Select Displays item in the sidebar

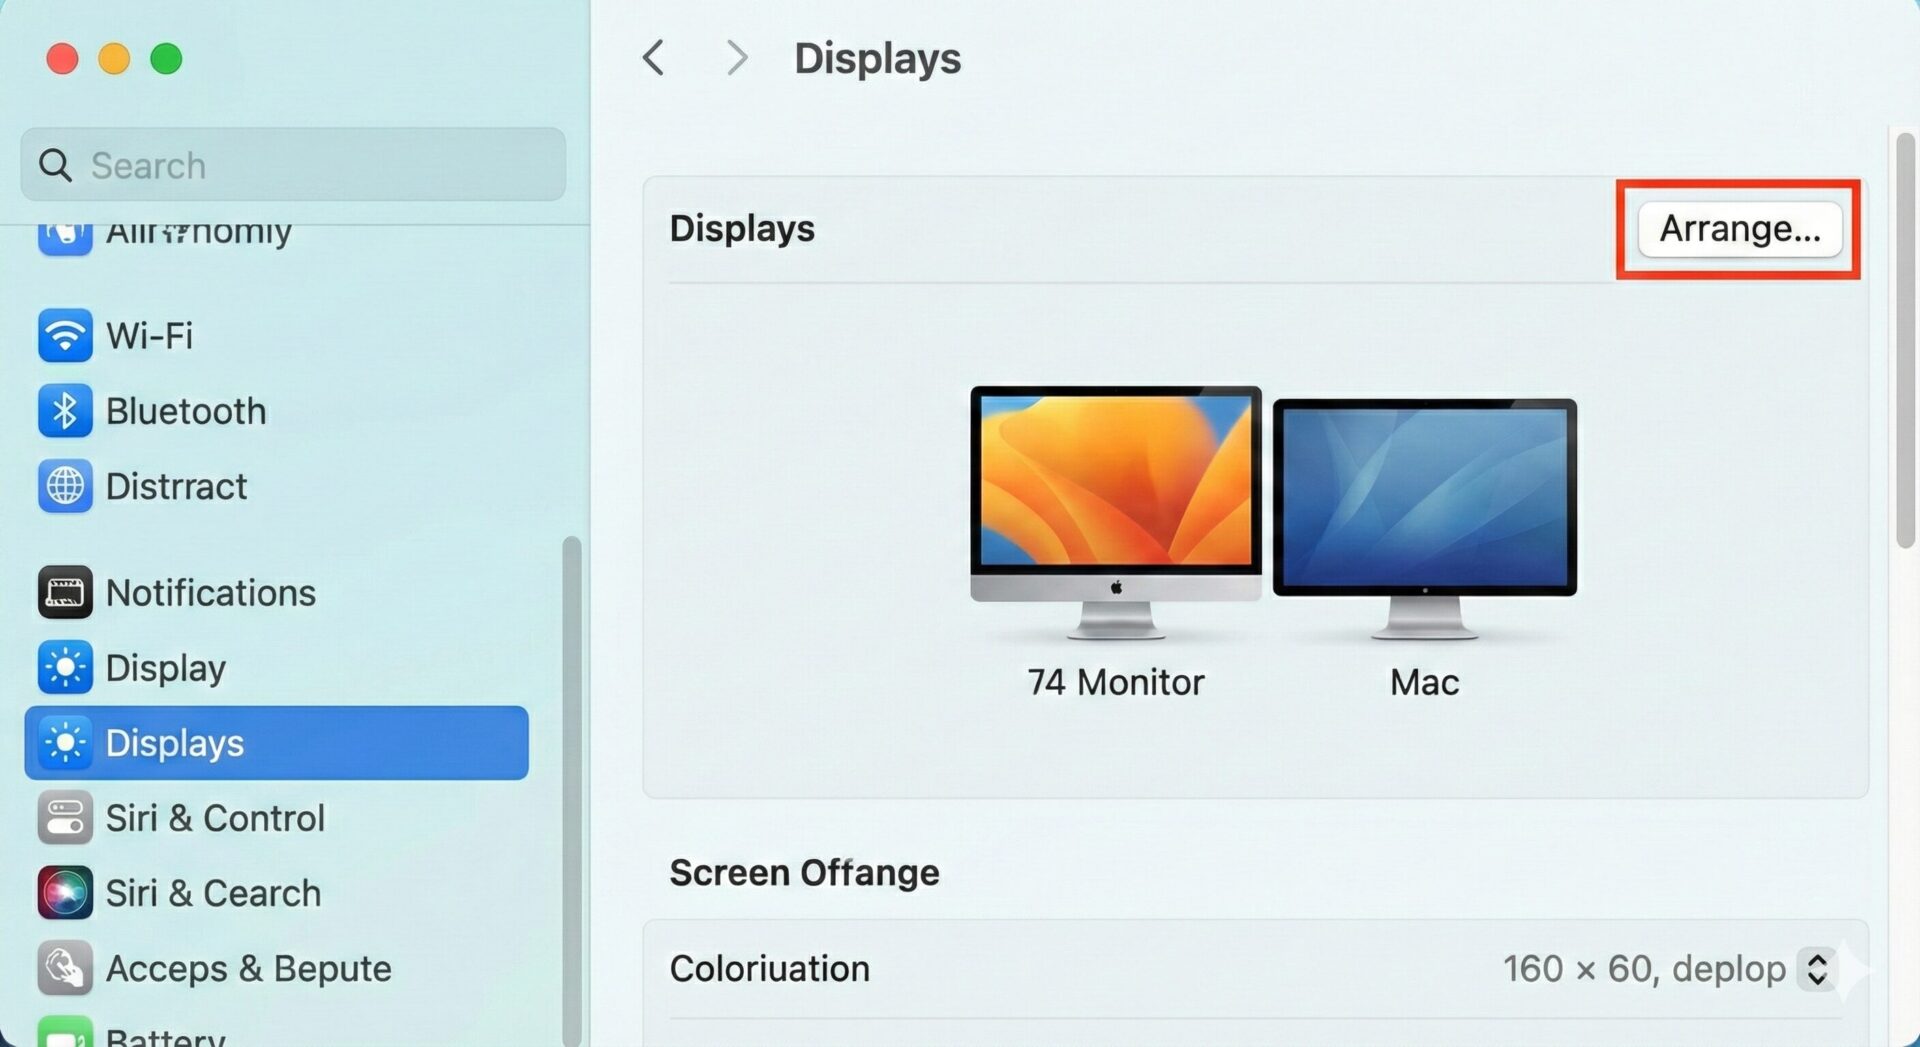pos(276,743)
